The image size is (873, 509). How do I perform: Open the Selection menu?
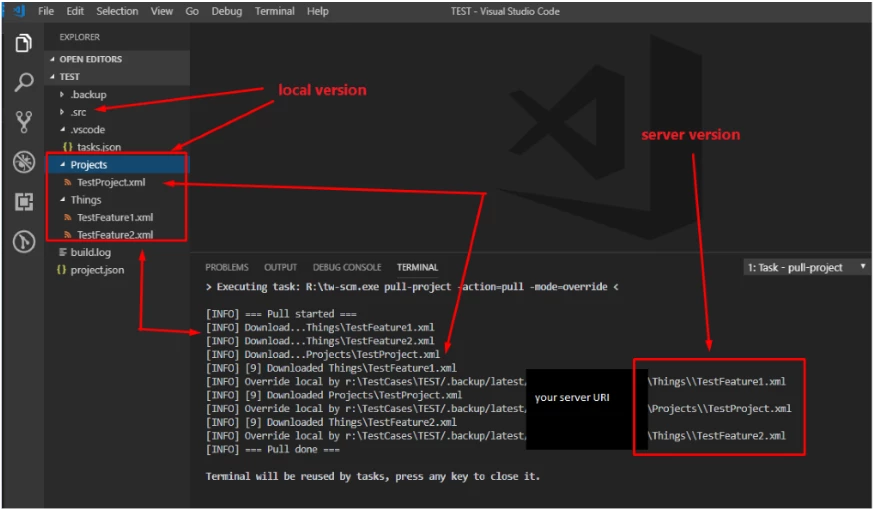coord(117,11)
